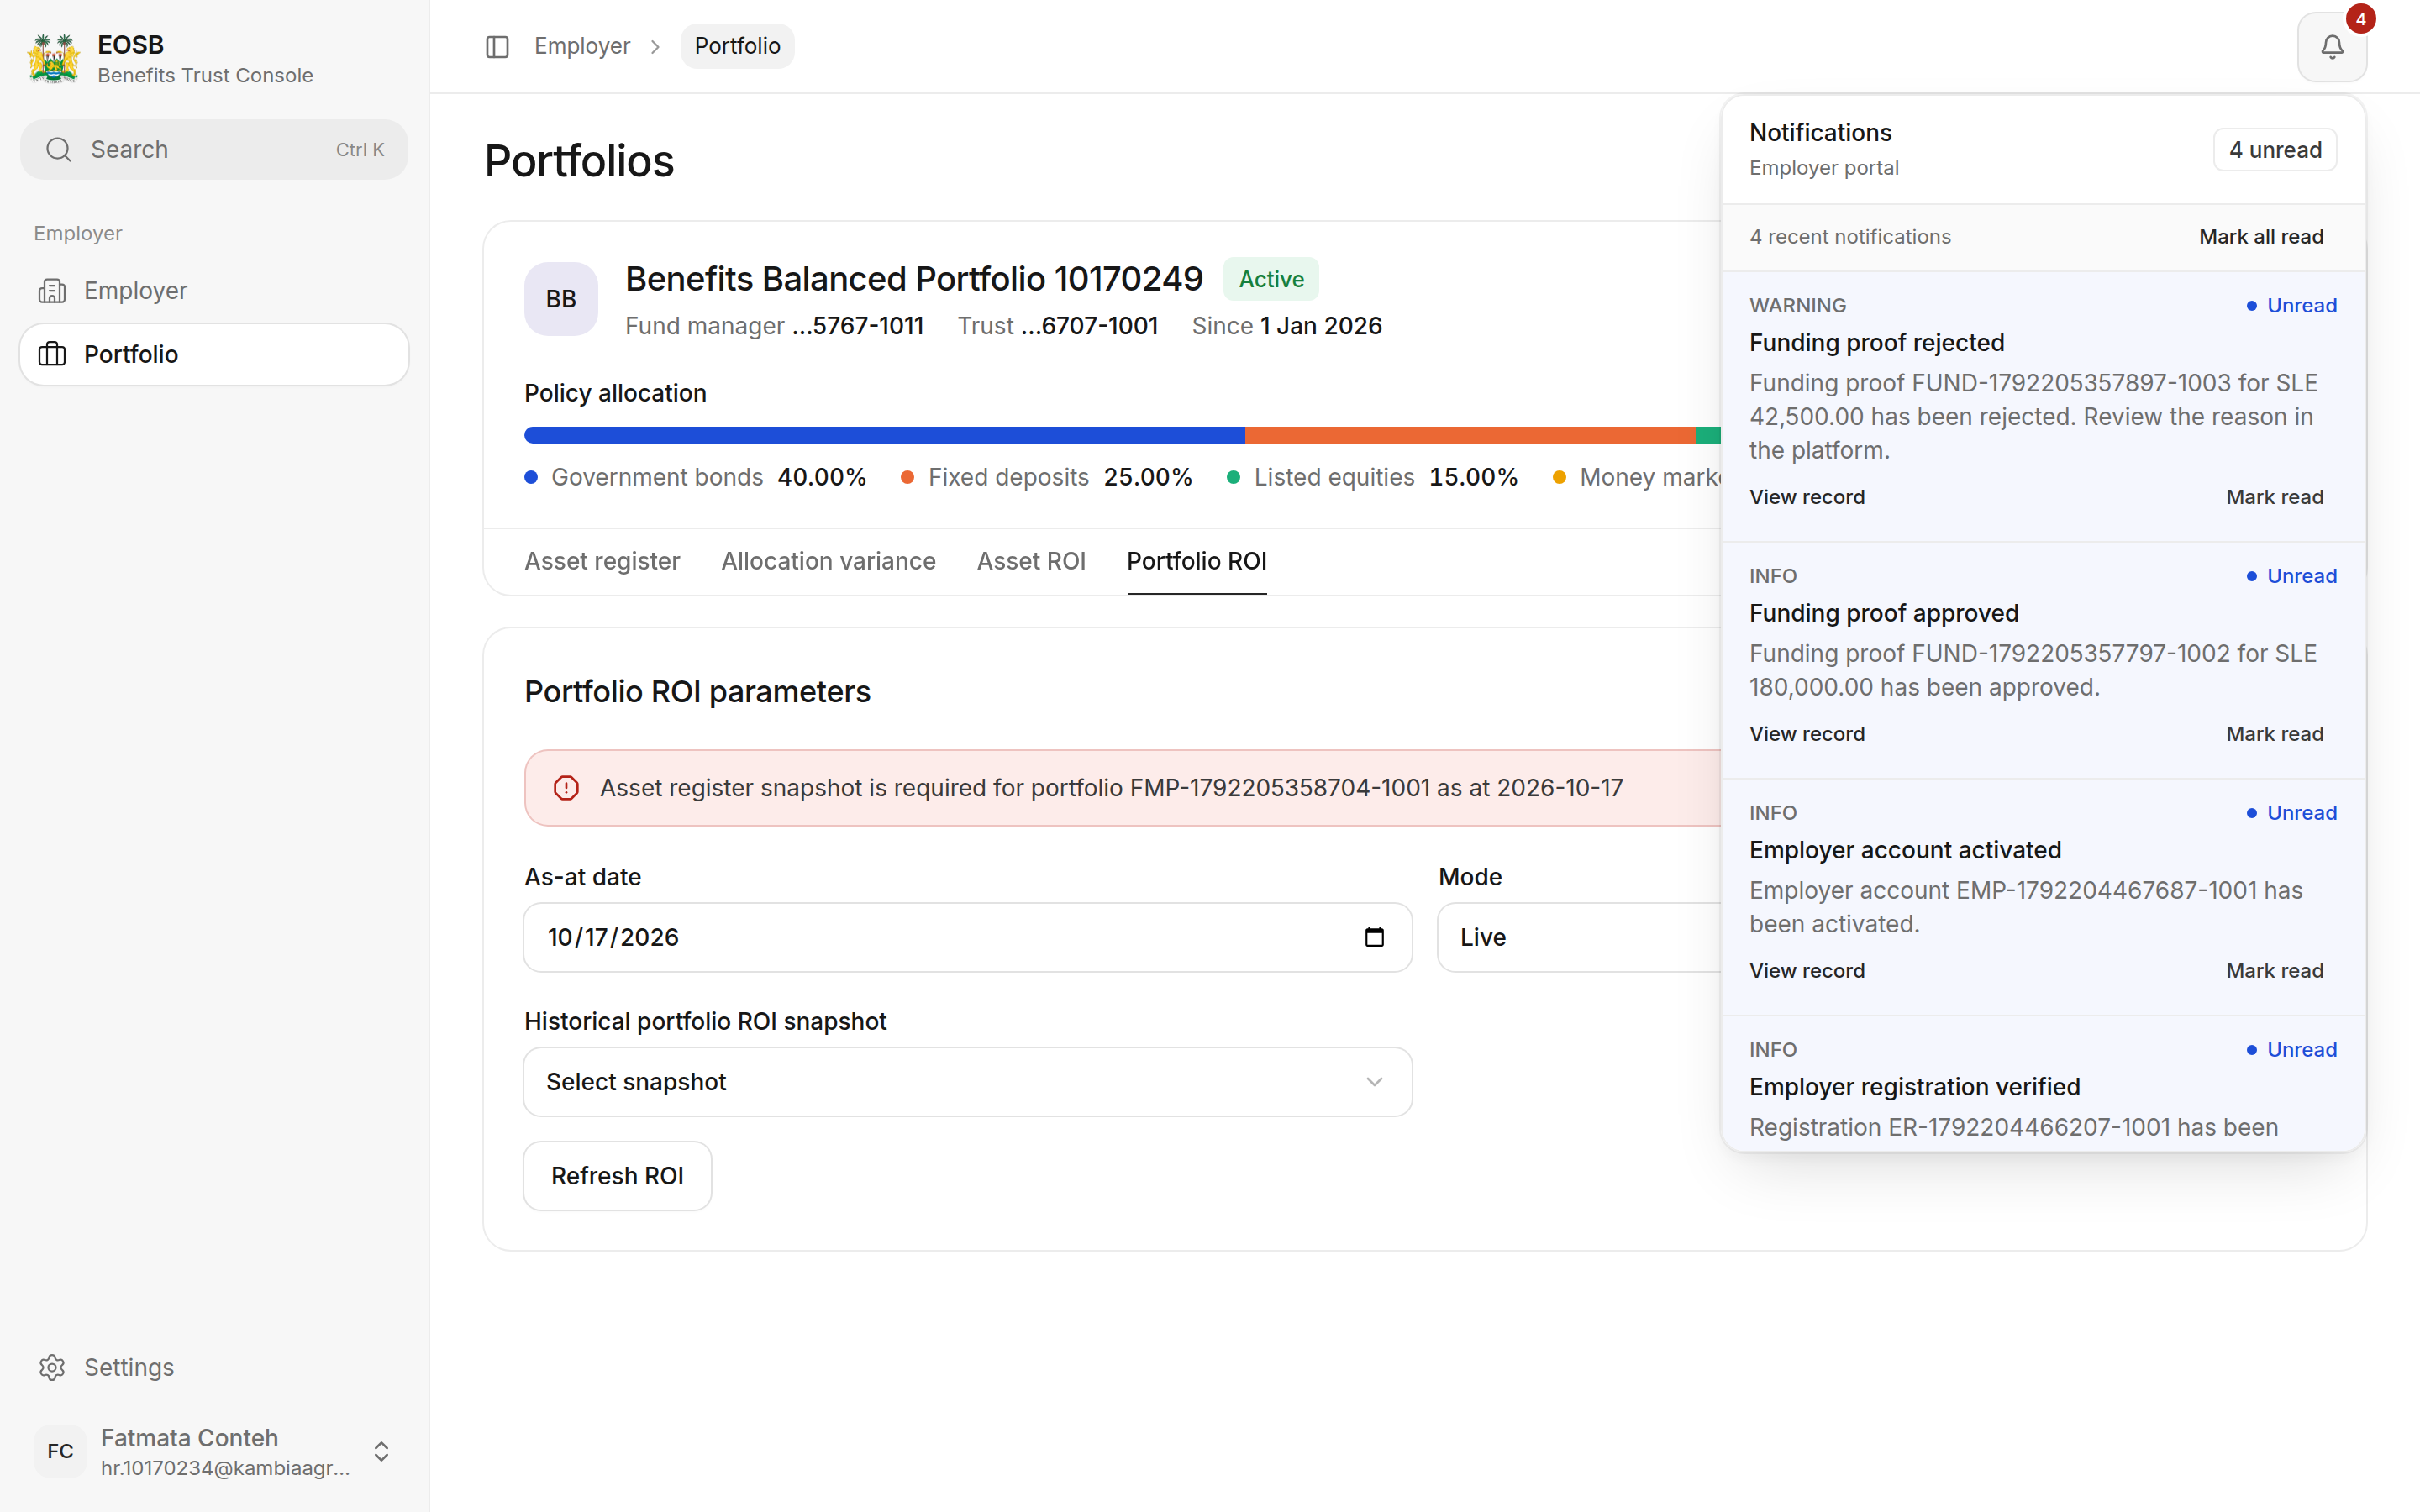The height and width of the screenshot is (1512, 2420).
Task: Click the Portfolio briefcase icon in sidebar
Action: [52, 354]
